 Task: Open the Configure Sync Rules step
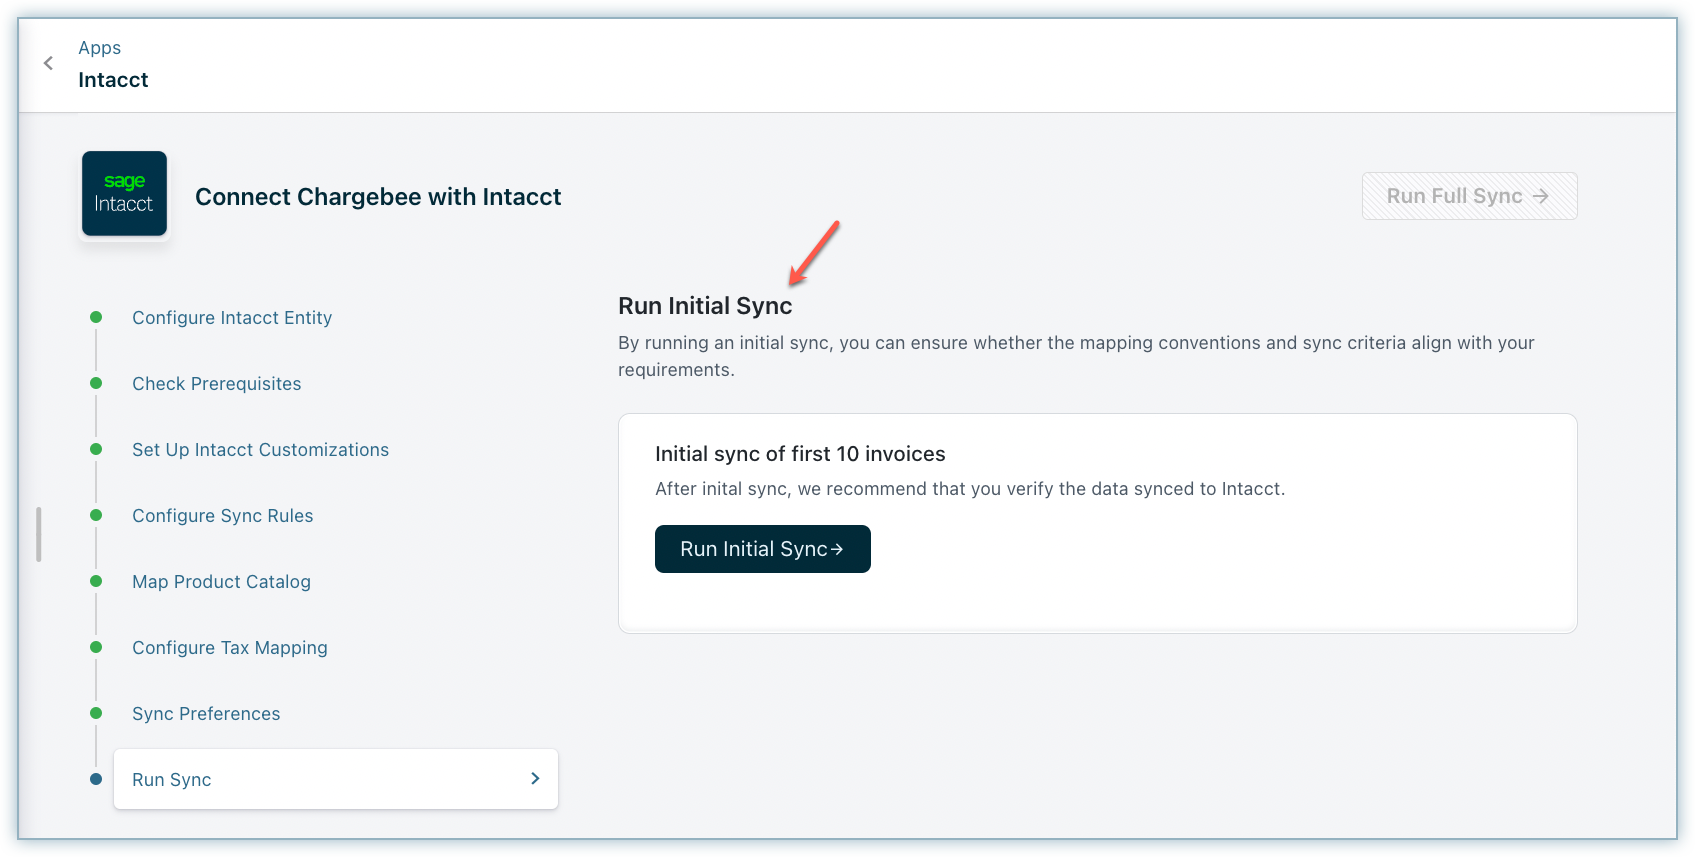222,516
